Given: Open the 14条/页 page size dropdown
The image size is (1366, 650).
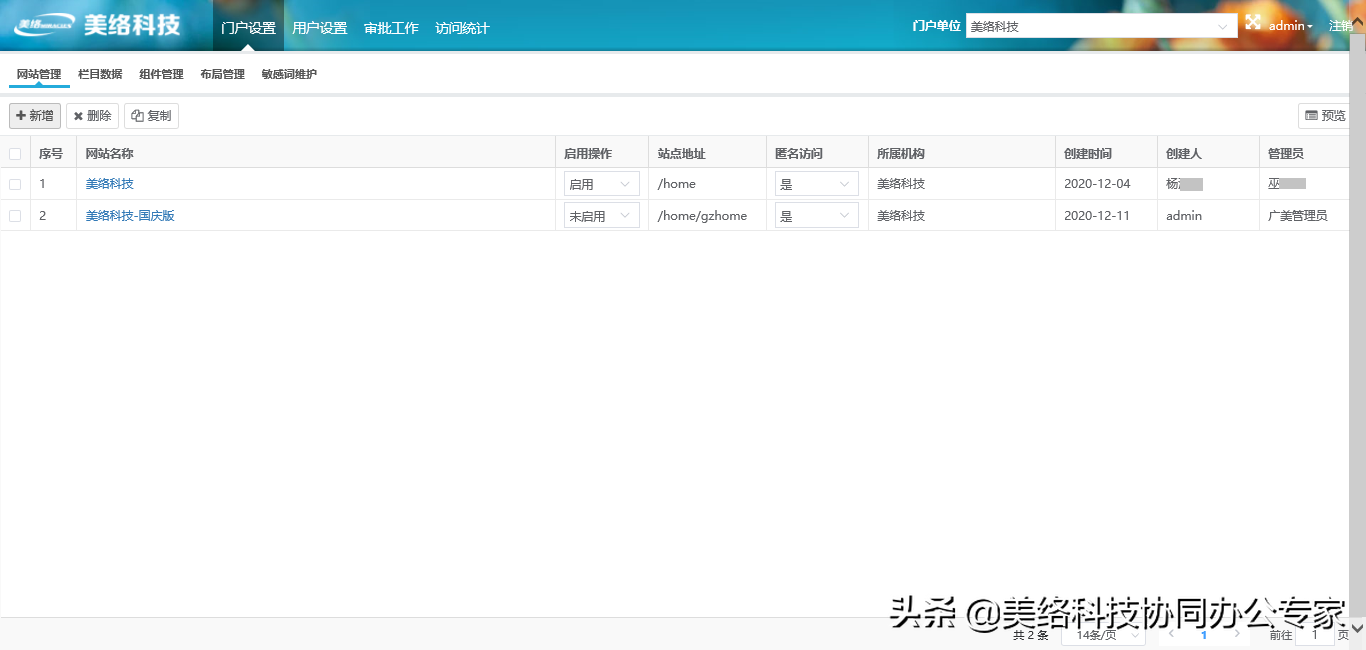Looking at the screenshot, I should pos(1103,634).
